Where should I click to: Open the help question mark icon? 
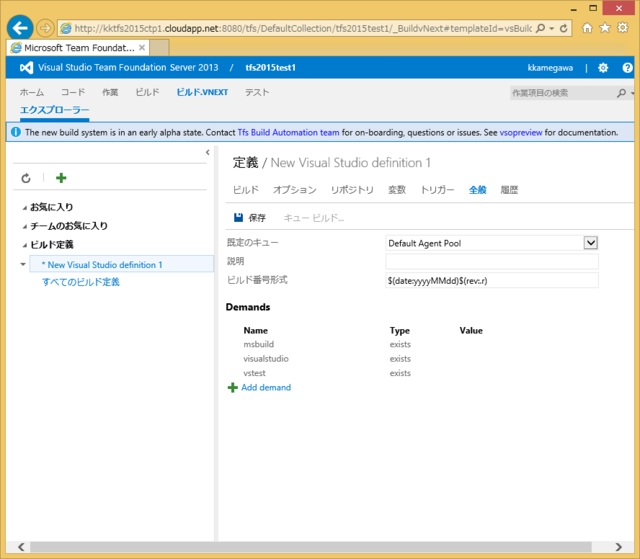click(x=627, y=68)
